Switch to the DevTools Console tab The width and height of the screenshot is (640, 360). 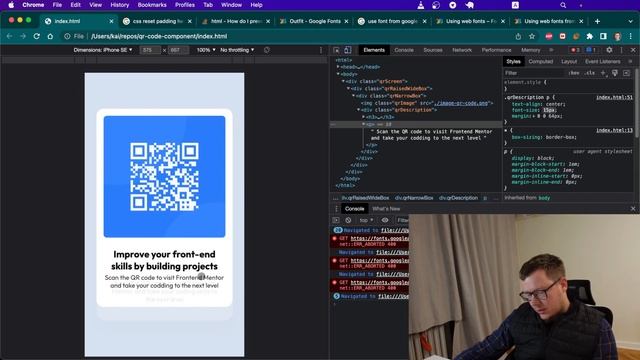click(x=404, y=50)
